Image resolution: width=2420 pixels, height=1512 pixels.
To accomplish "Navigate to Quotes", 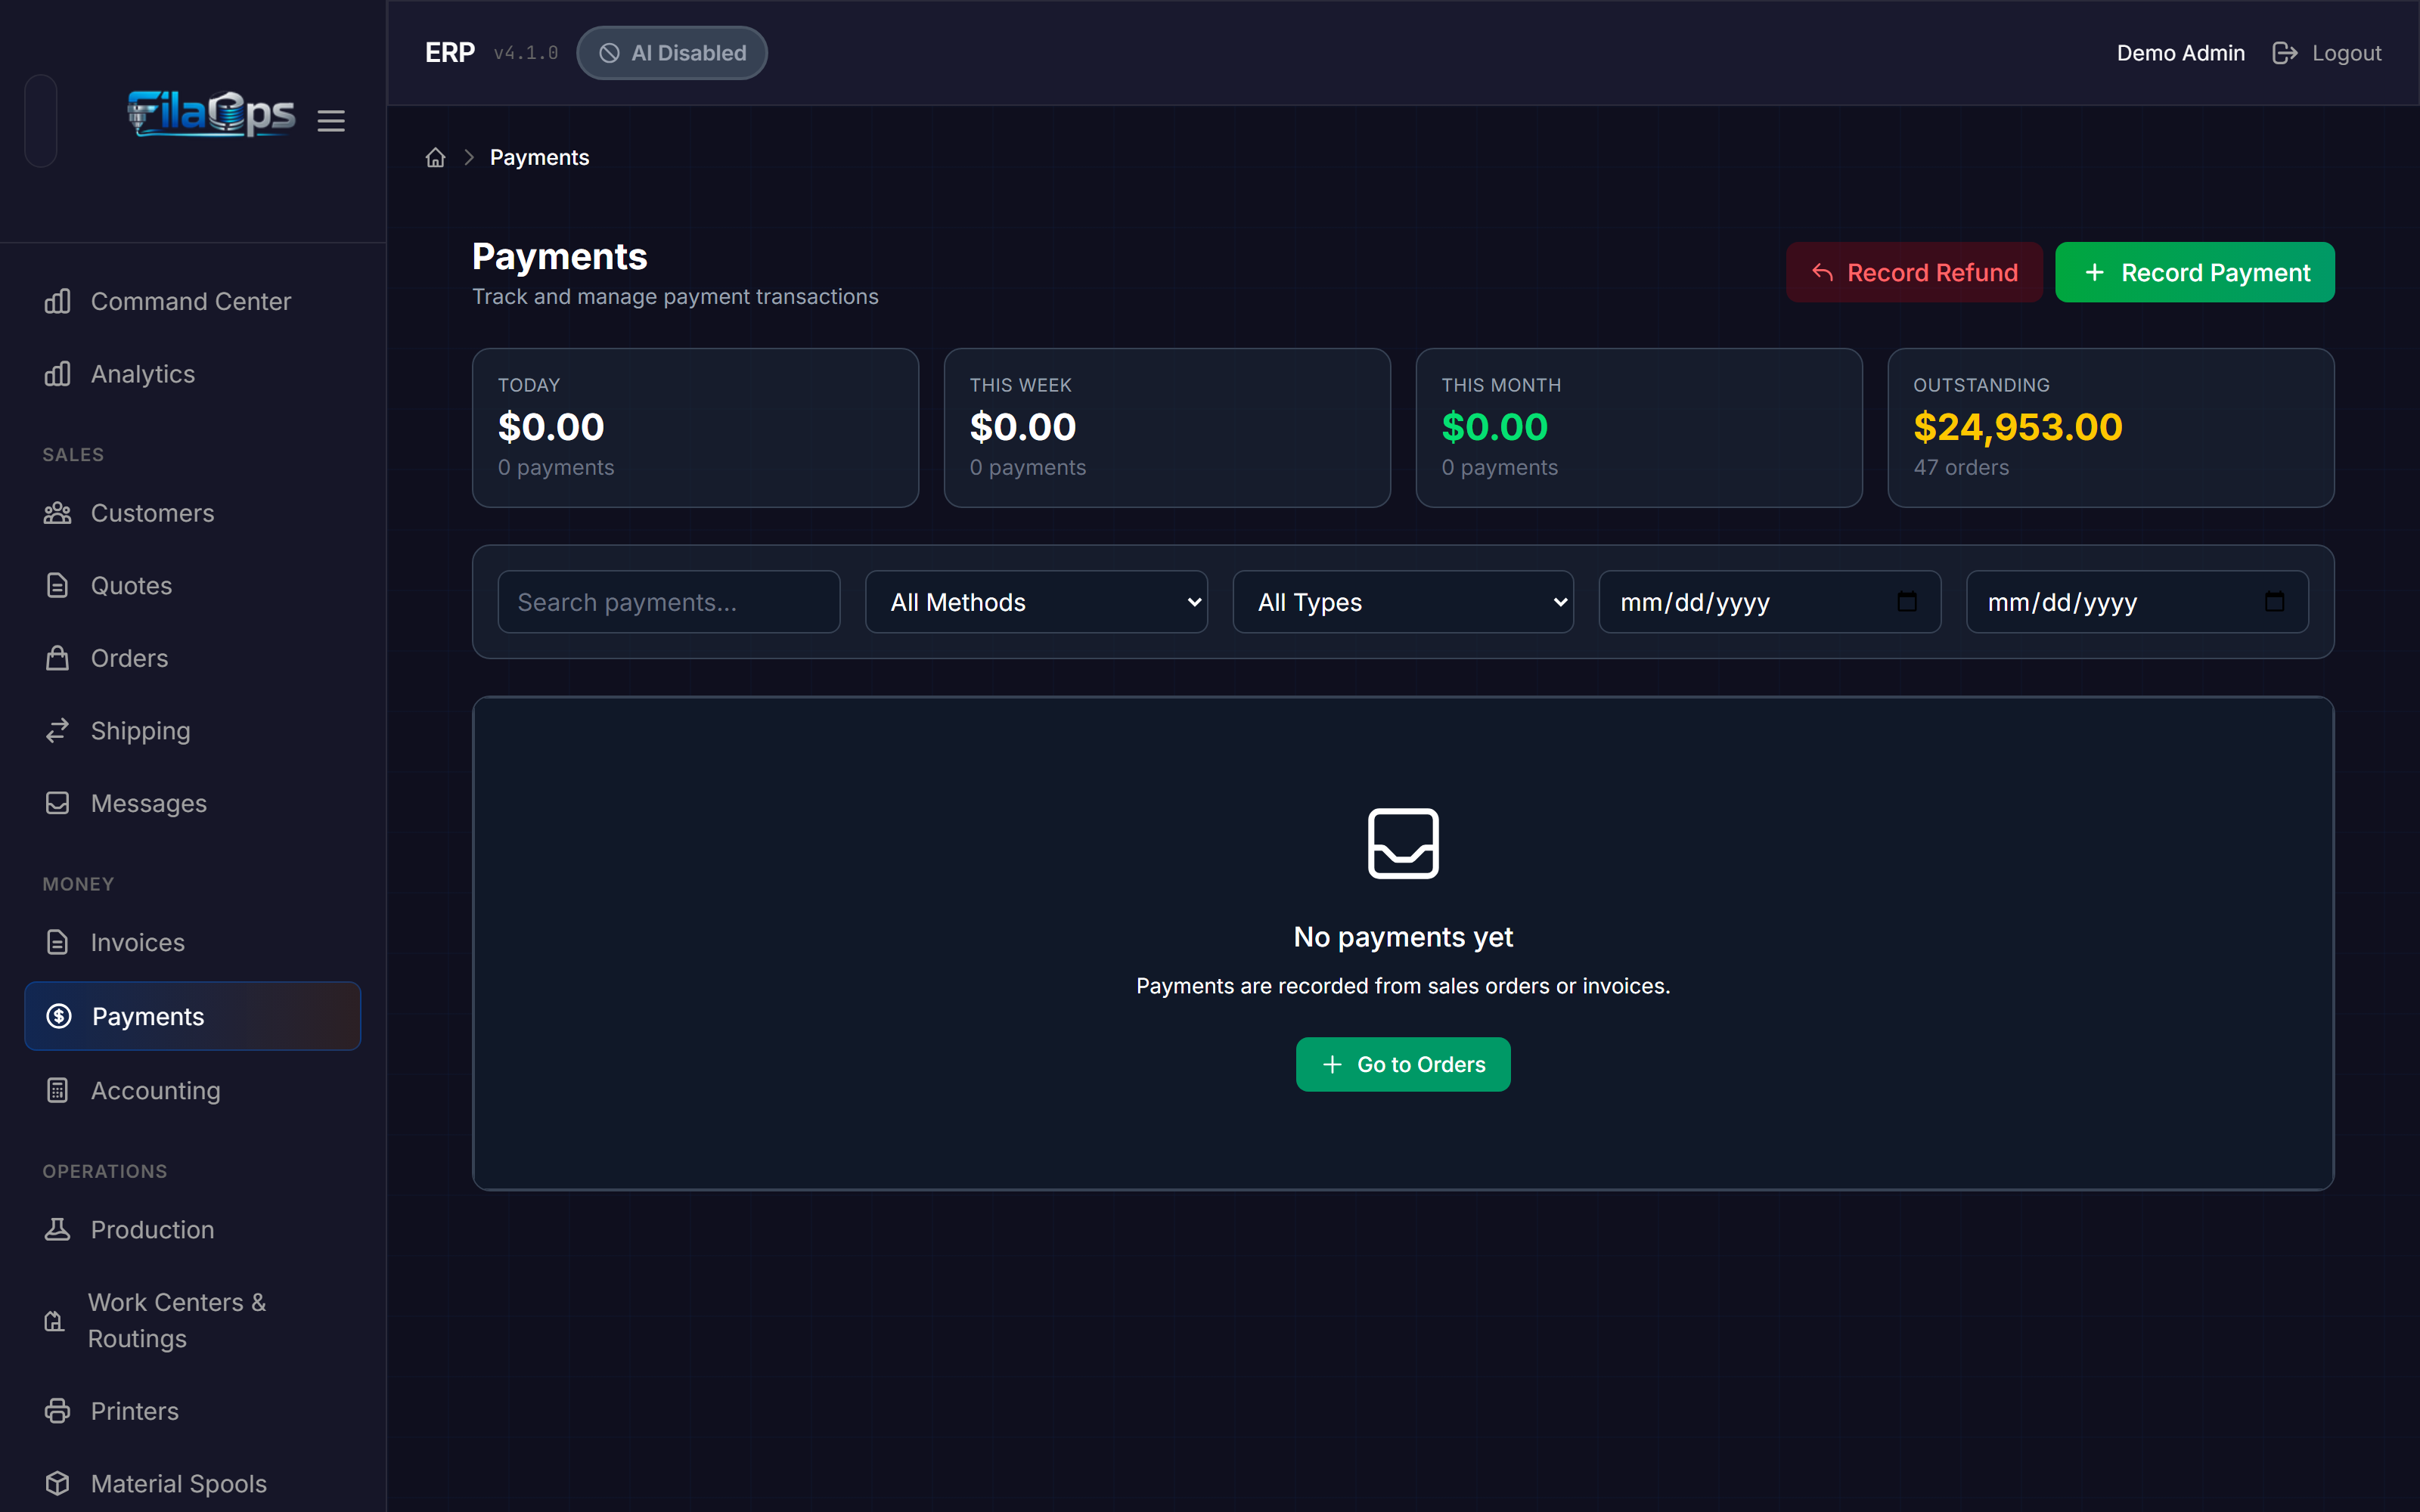I will tap(192, 586).
